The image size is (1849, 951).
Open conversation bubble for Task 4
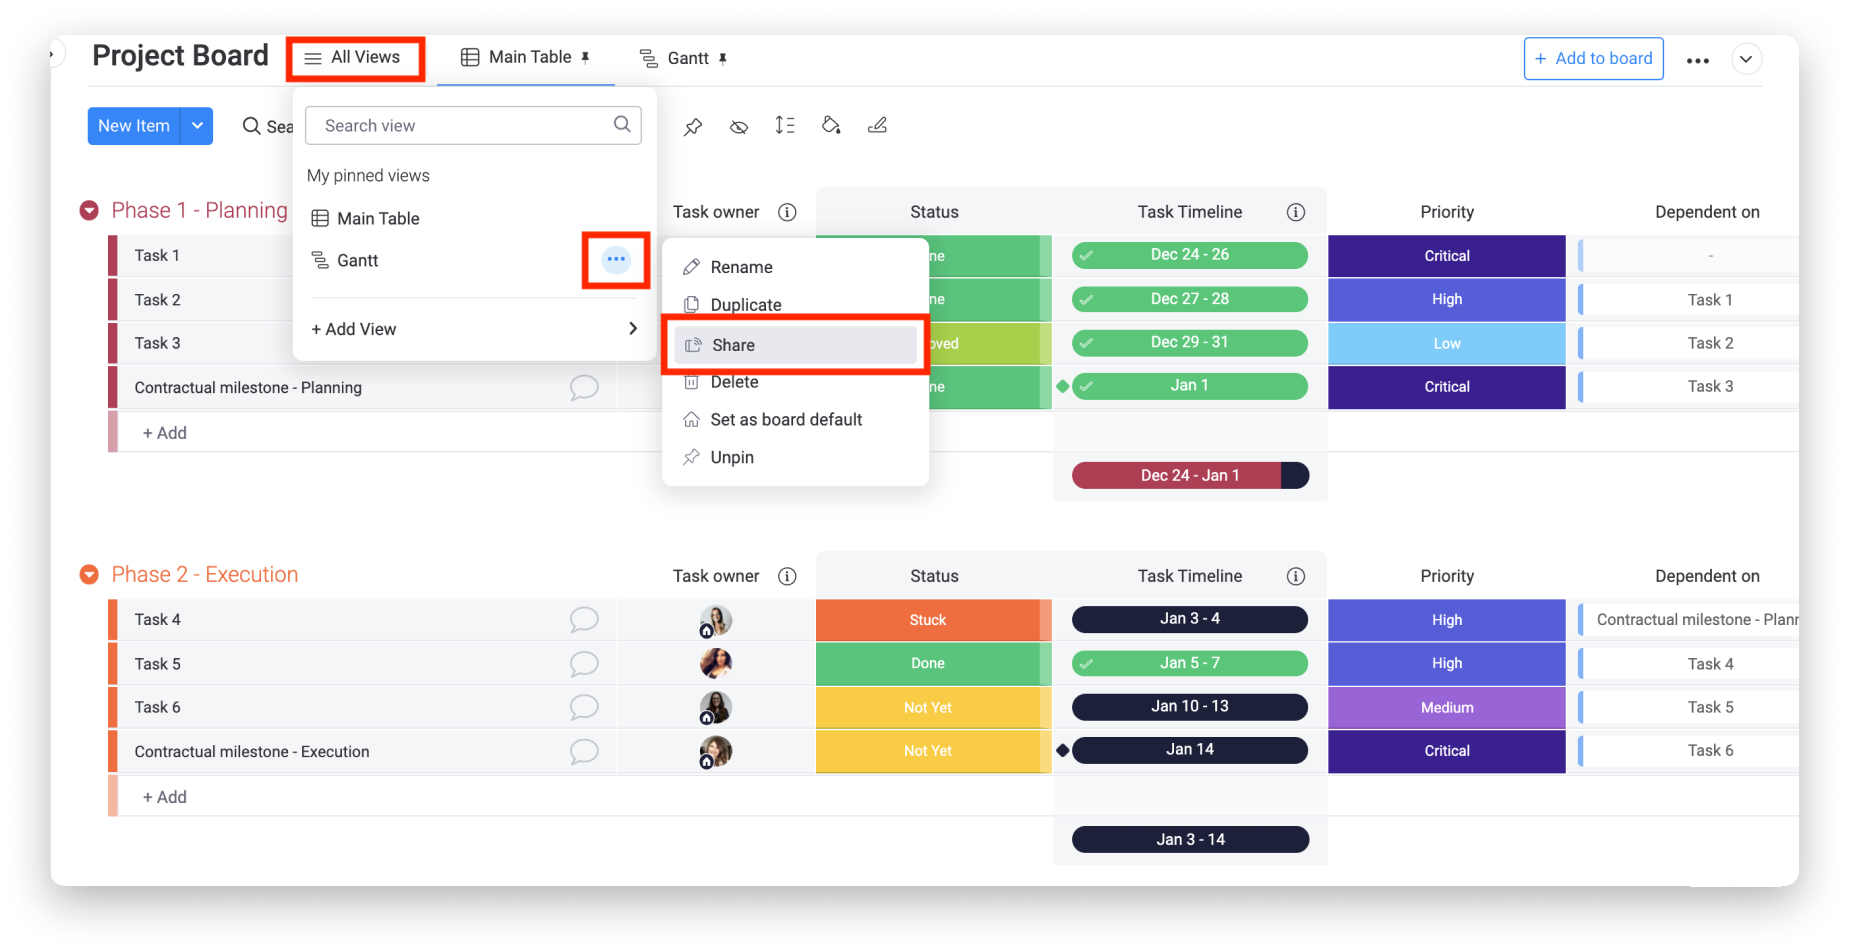584,620
